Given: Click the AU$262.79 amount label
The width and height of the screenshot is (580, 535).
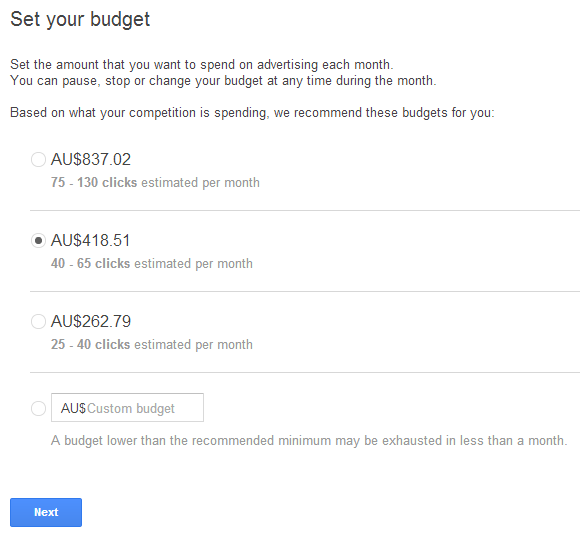Looking at the screenshot, I should point(91,322).
